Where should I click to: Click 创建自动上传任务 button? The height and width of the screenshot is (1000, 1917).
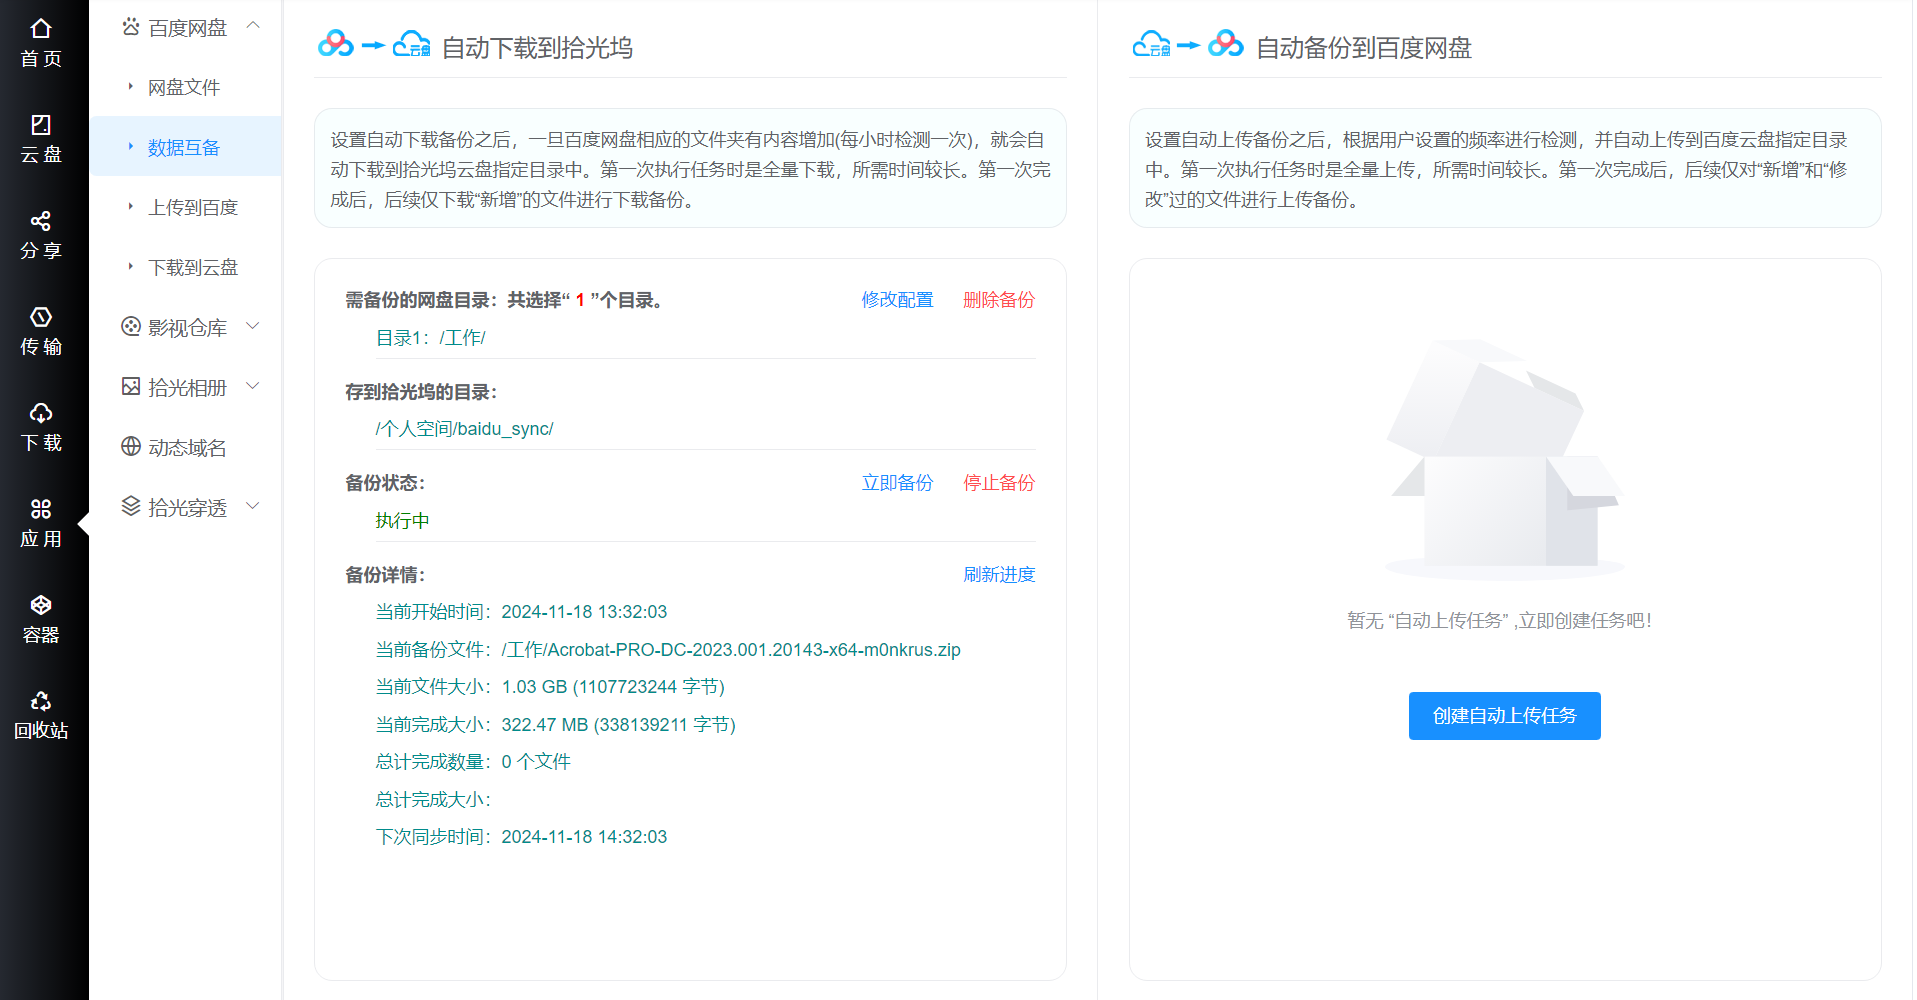1504,716
